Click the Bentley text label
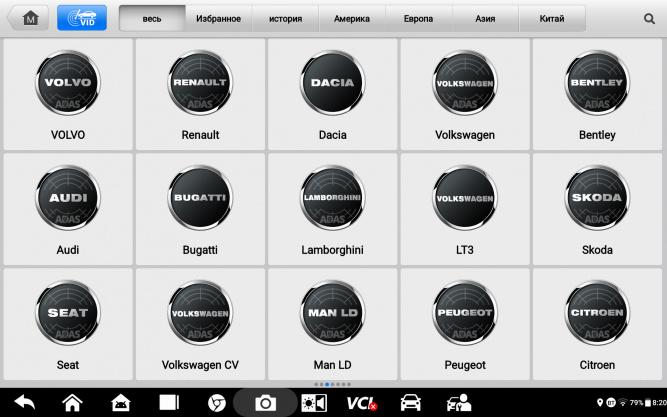Image resolution: width=667 pixels, height=417 pixels. [597, 135]
